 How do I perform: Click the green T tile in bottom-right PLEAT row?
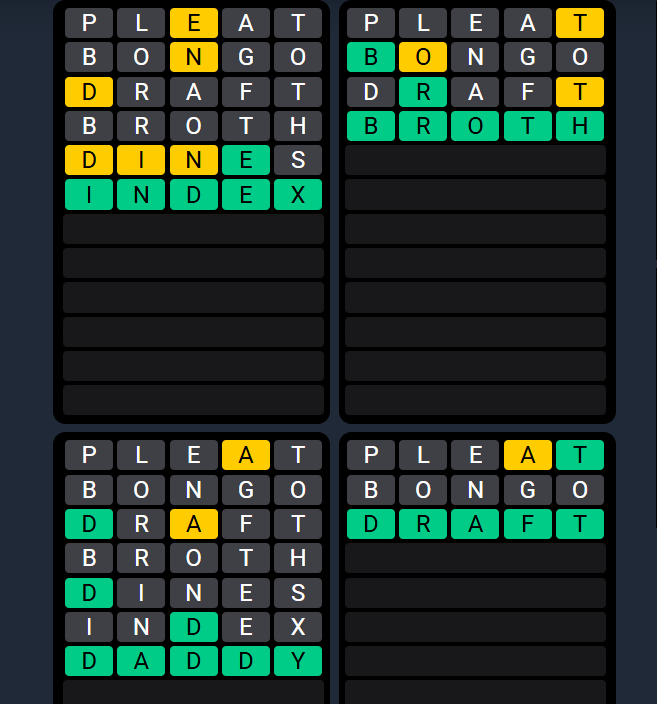[x=580, y=455]
